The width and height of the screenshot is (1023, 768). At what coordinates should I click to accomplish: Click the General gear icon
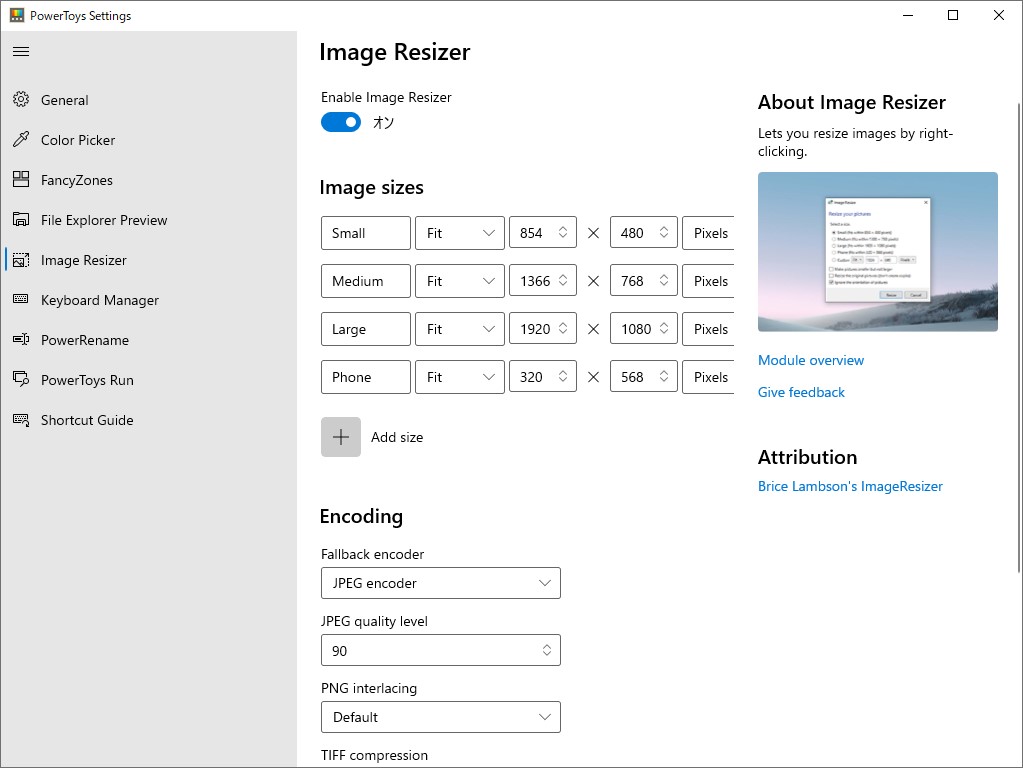(x=21, y=99)
